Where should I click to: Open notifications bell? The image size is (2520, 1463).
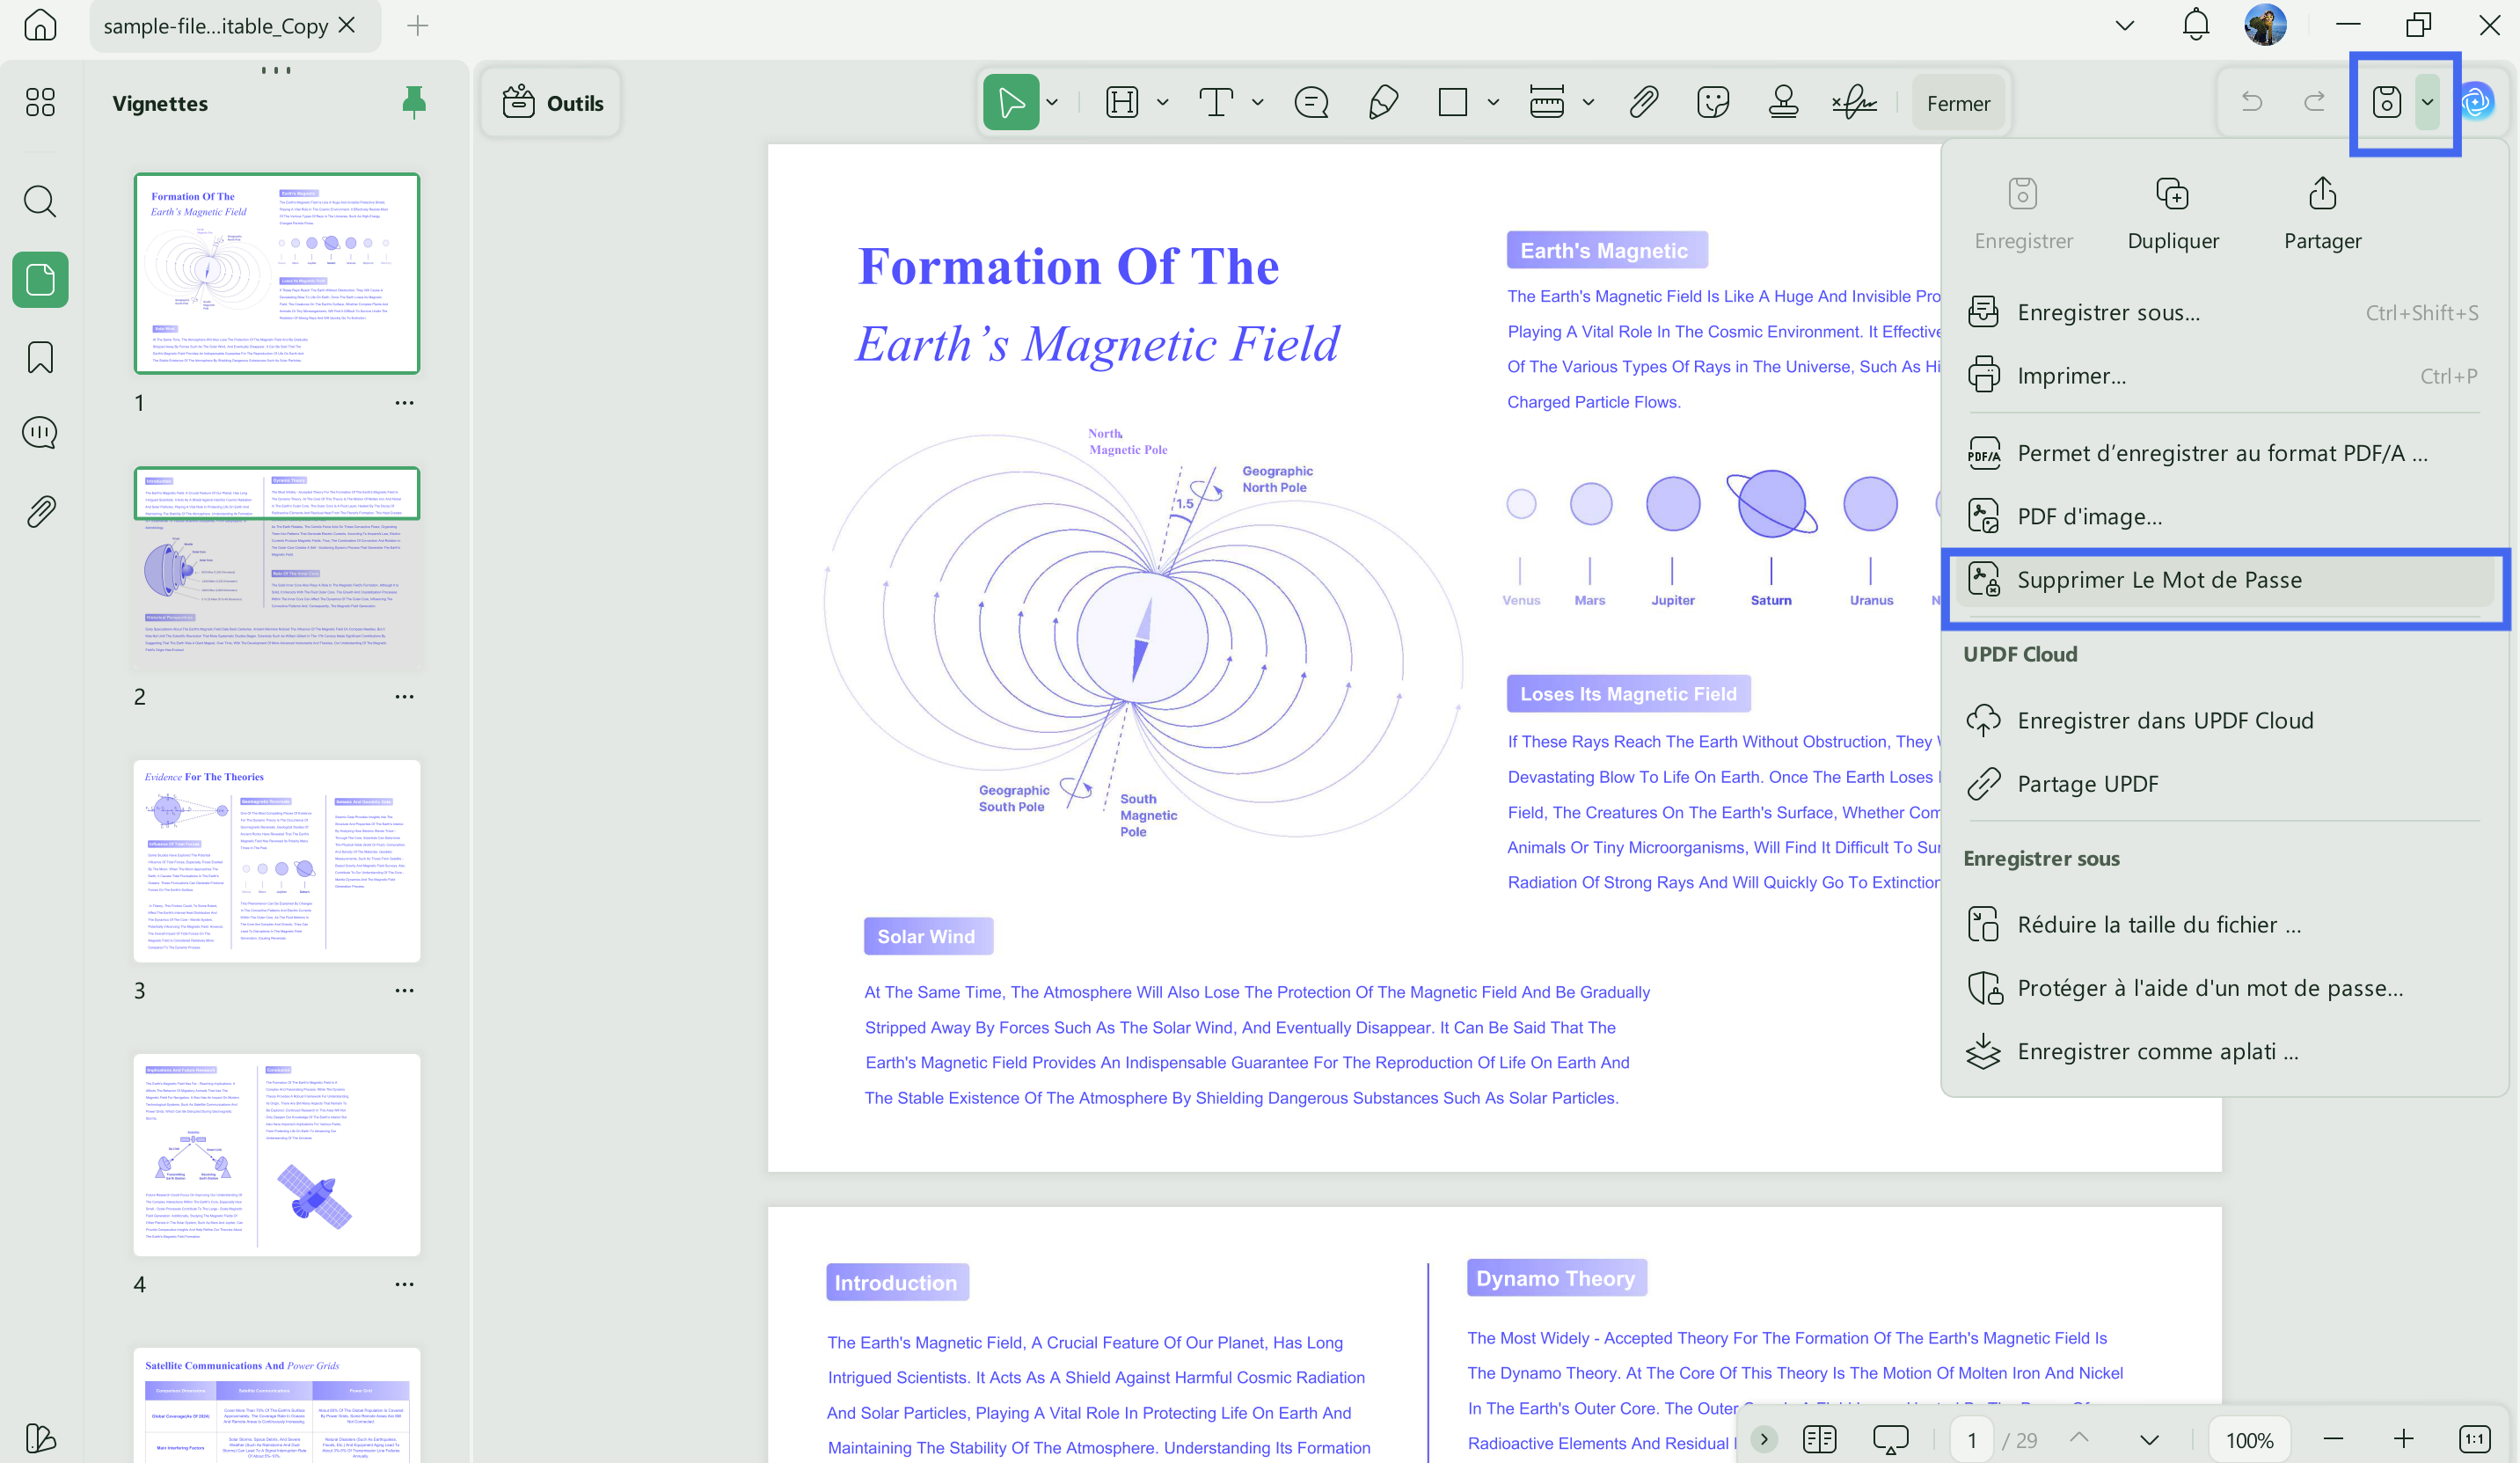[x=2195, y=25]
